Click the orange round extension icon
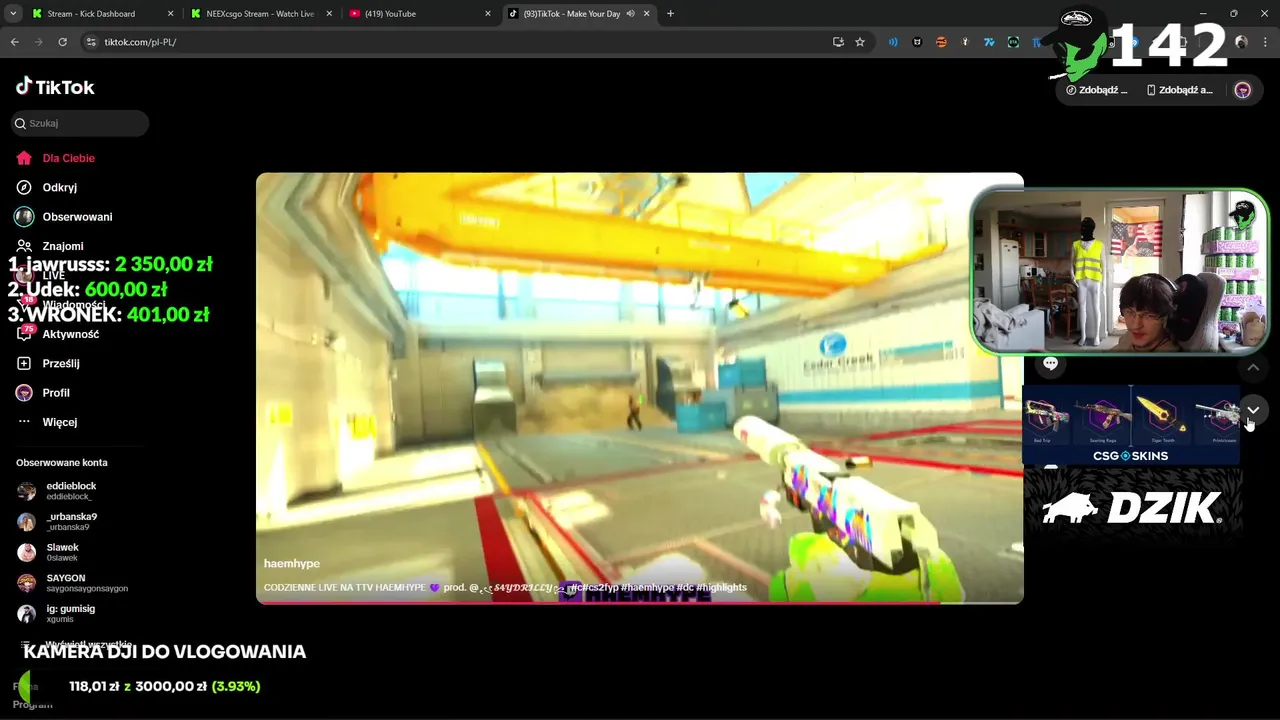Image resolution: width=1280 pixels, height=720 pixels. coord(941,42)
